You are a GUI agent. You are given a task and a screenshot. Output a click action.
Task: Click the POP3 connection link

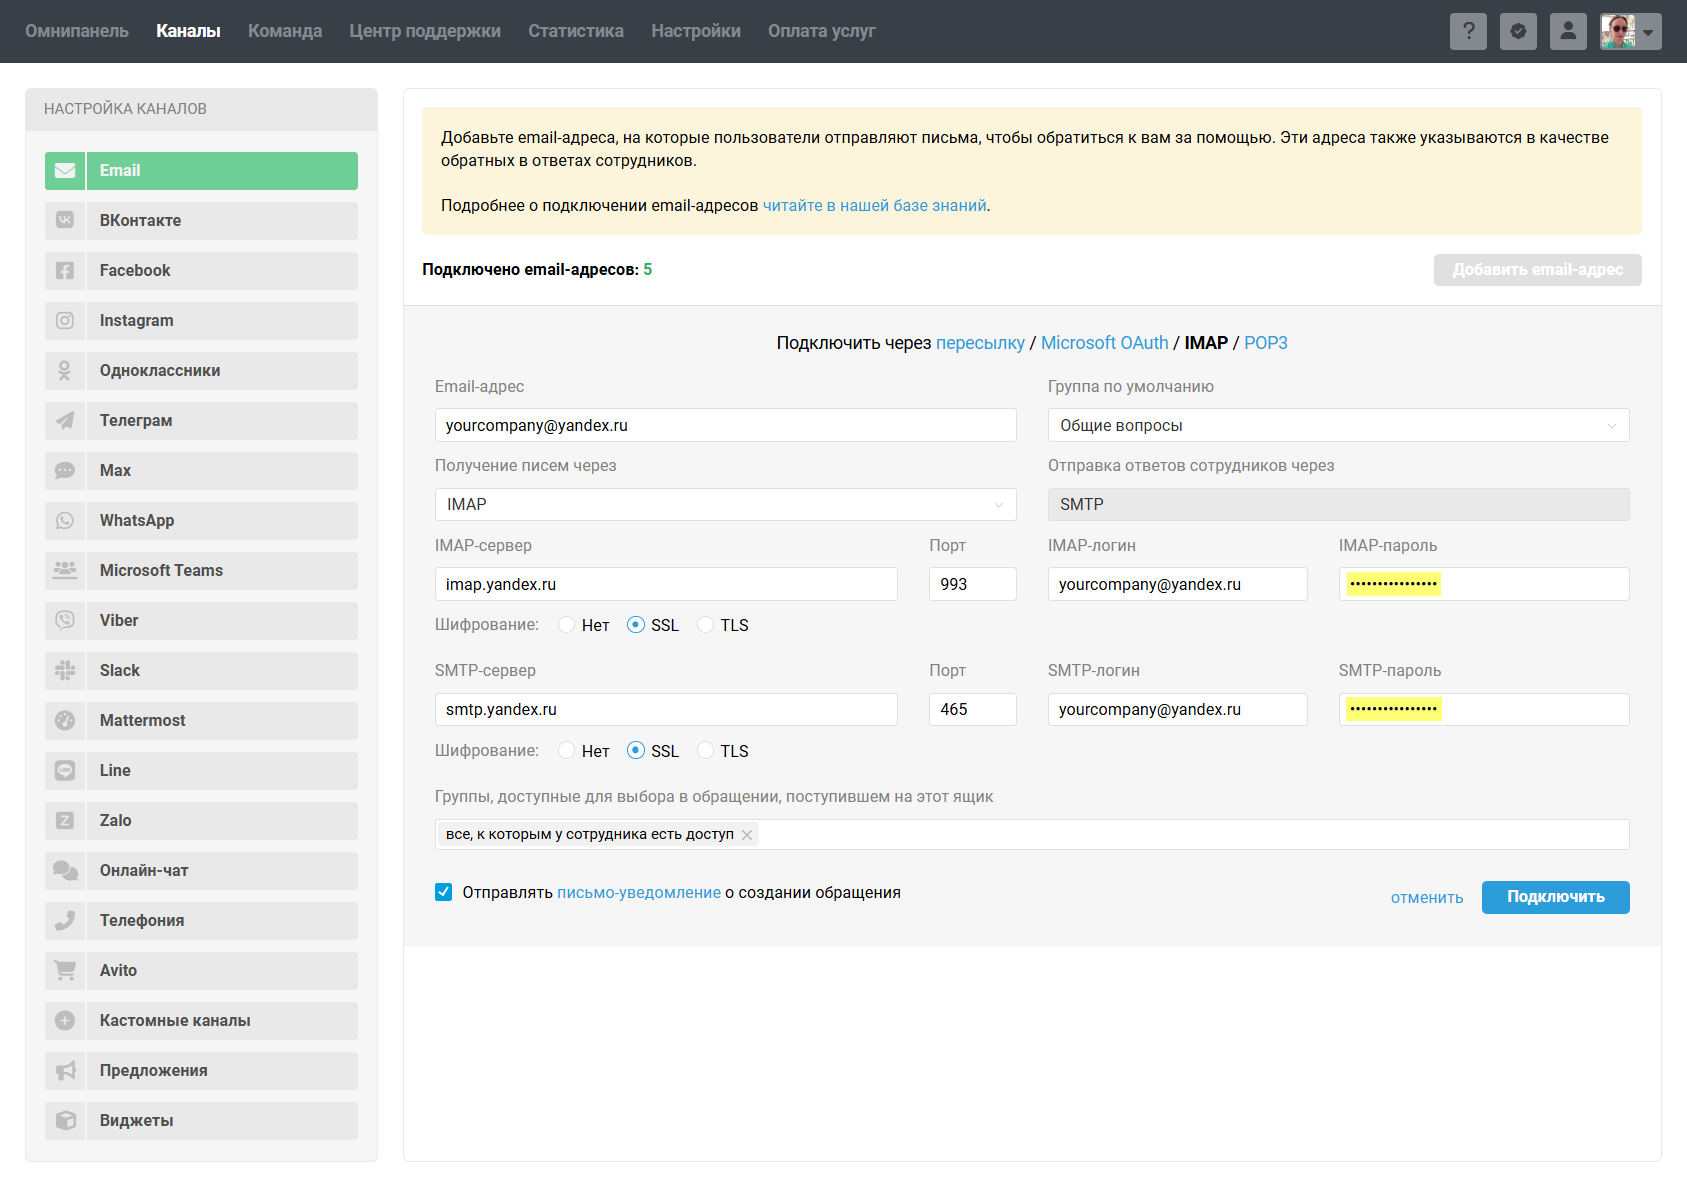pyautogui.click(x=1265, y=343)
